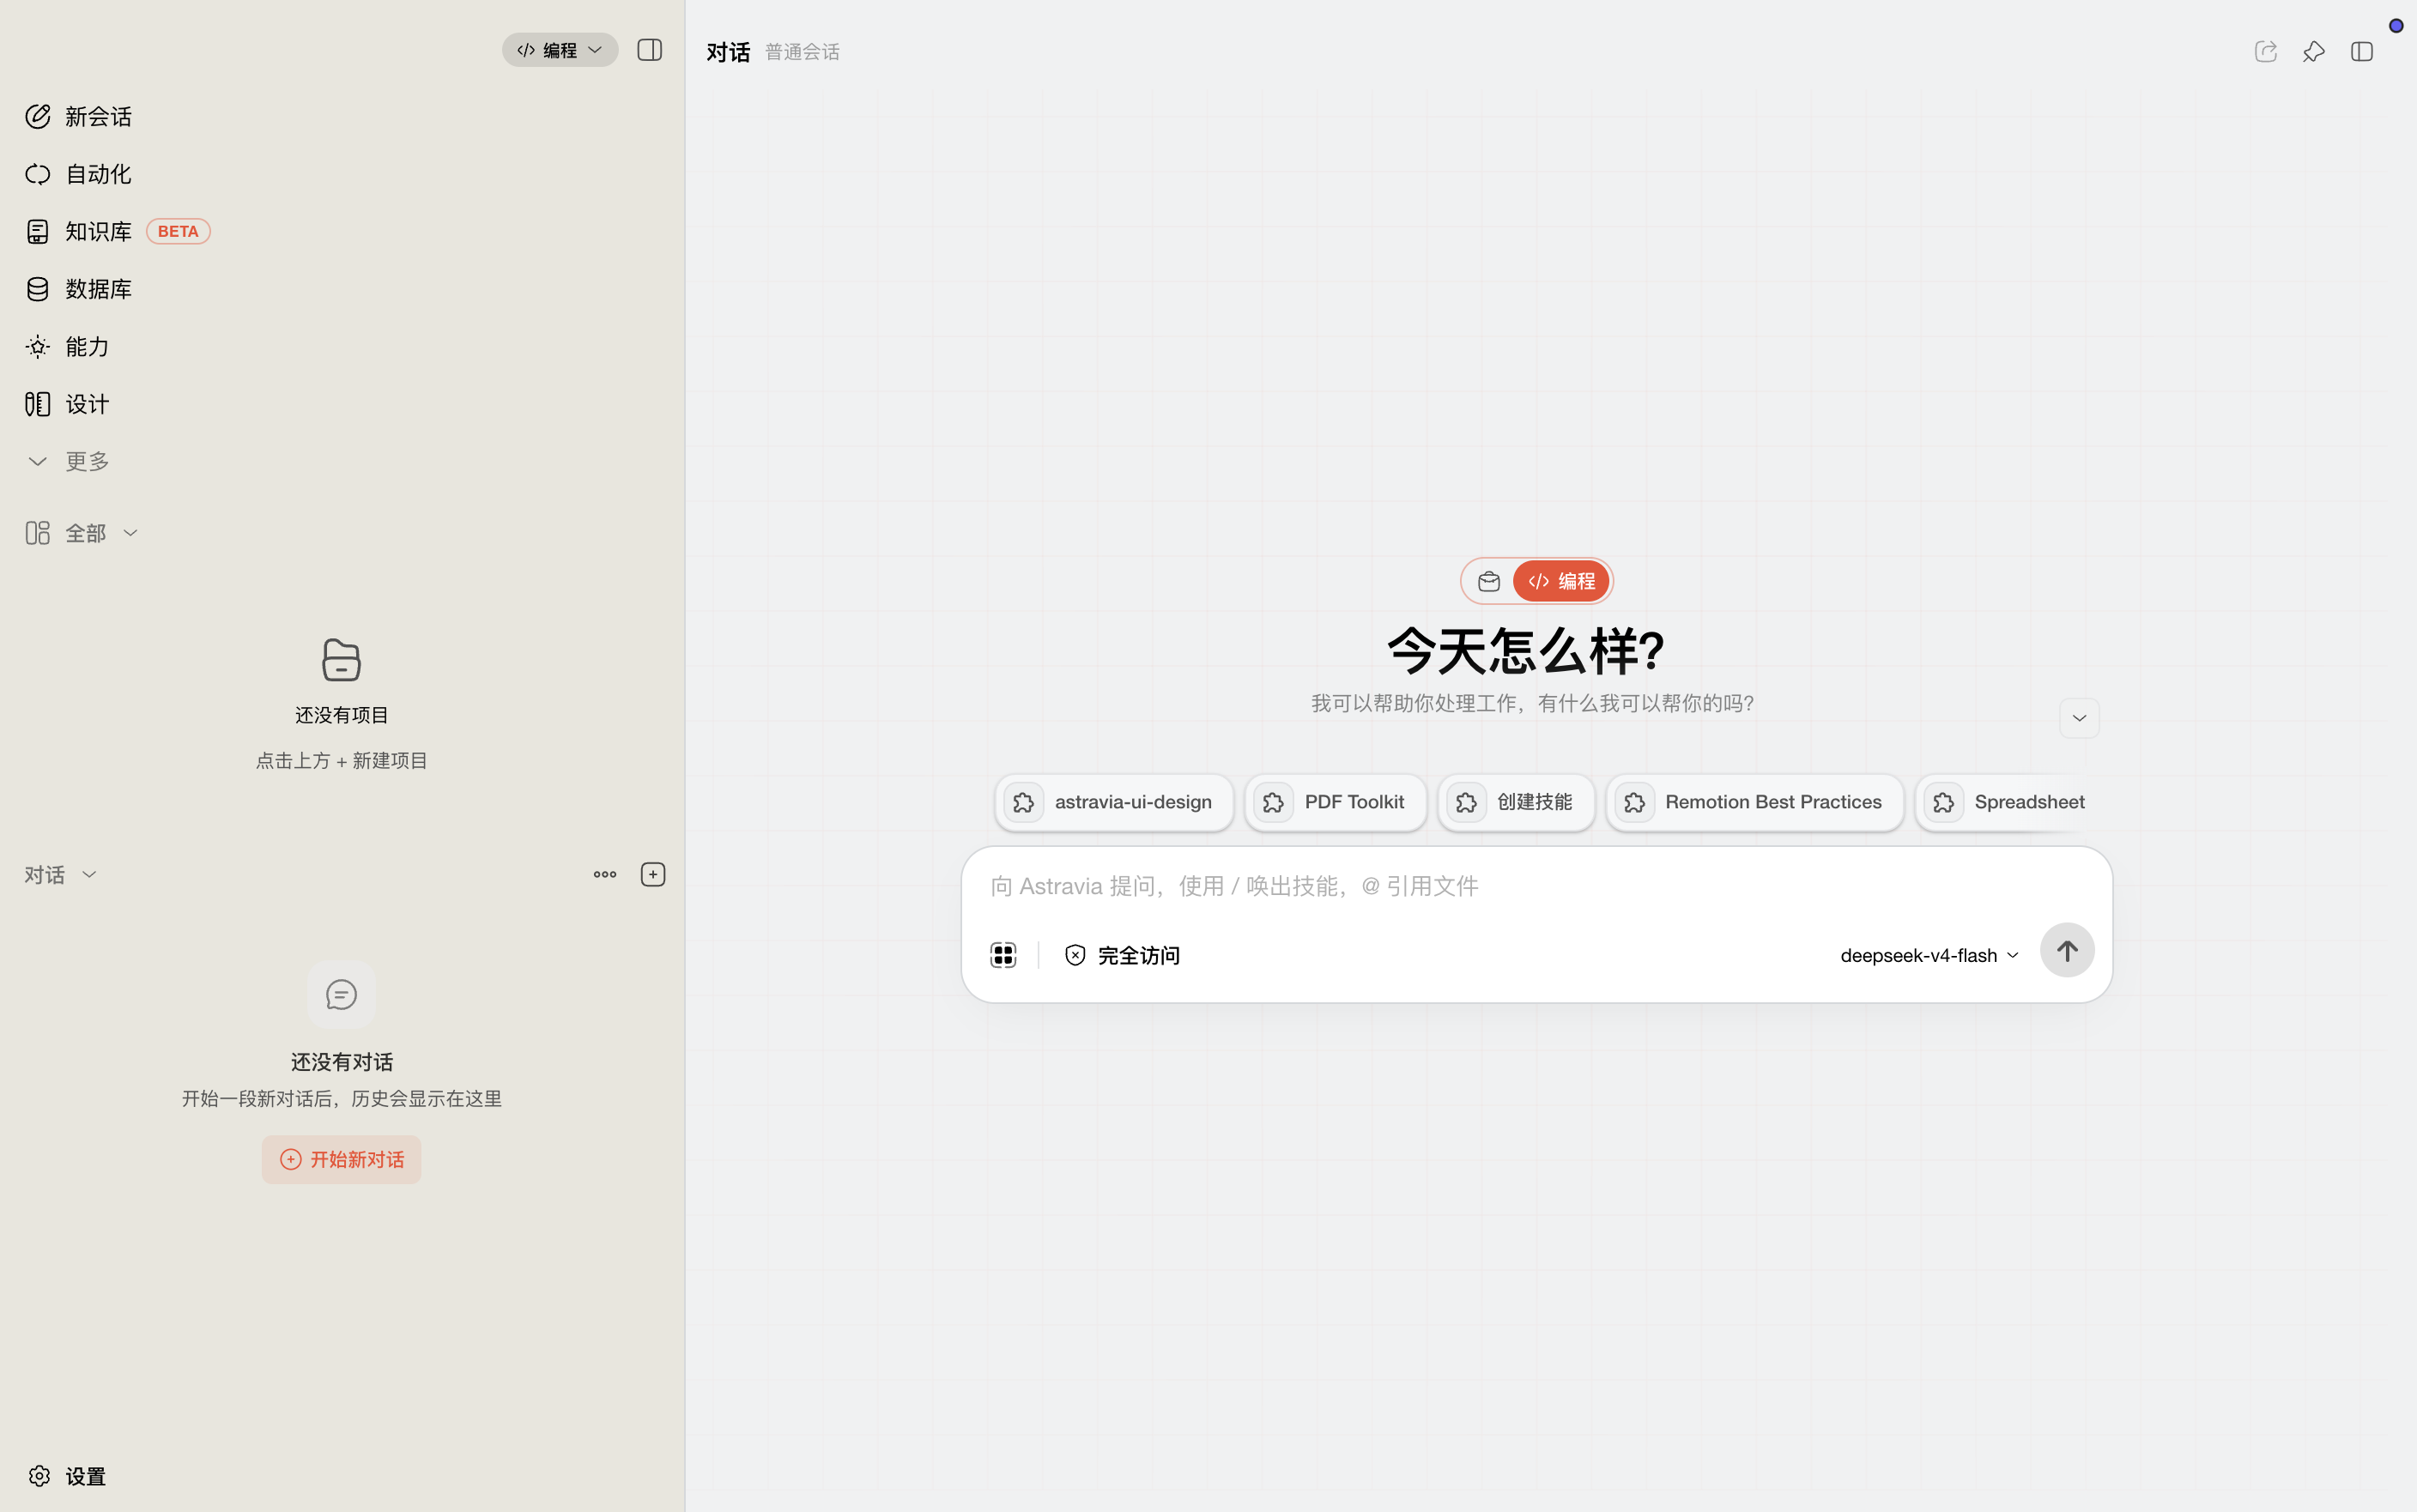Open 设置 settings
Viewport: 2417px width, 1512px height.
[66, 1477]
